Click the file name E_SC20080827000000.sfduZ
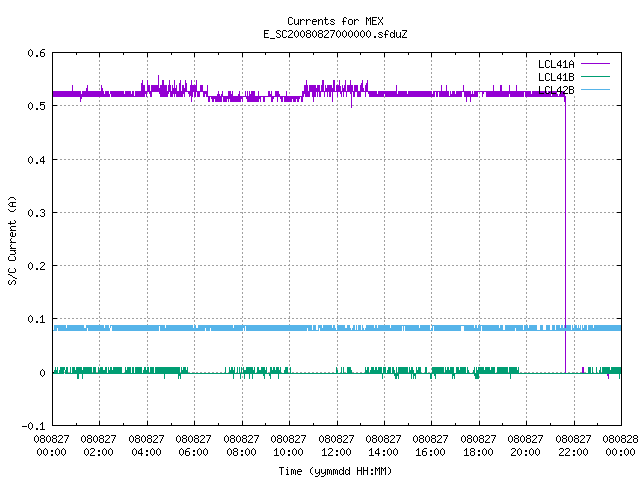This screenshot has width=640, height=480. (335, 34)
